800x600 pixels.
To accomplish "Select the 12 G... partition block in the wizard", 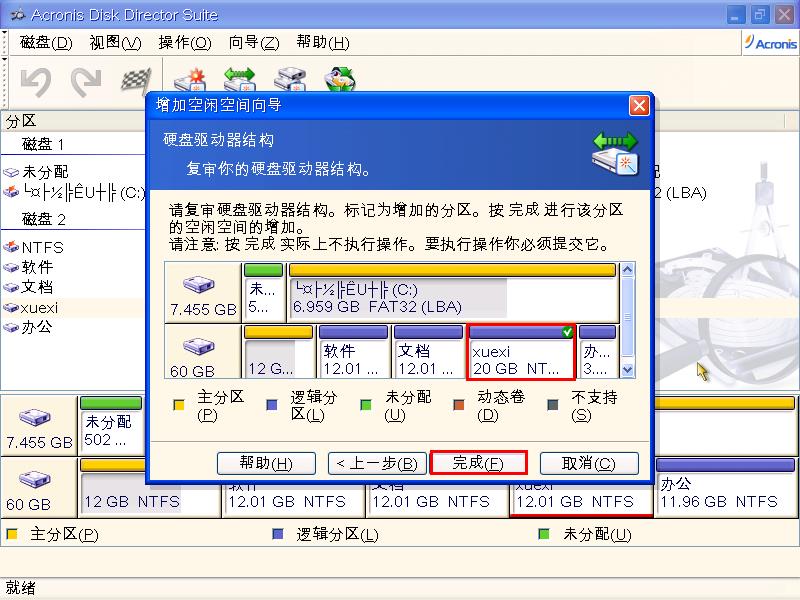I will [278, 352].
